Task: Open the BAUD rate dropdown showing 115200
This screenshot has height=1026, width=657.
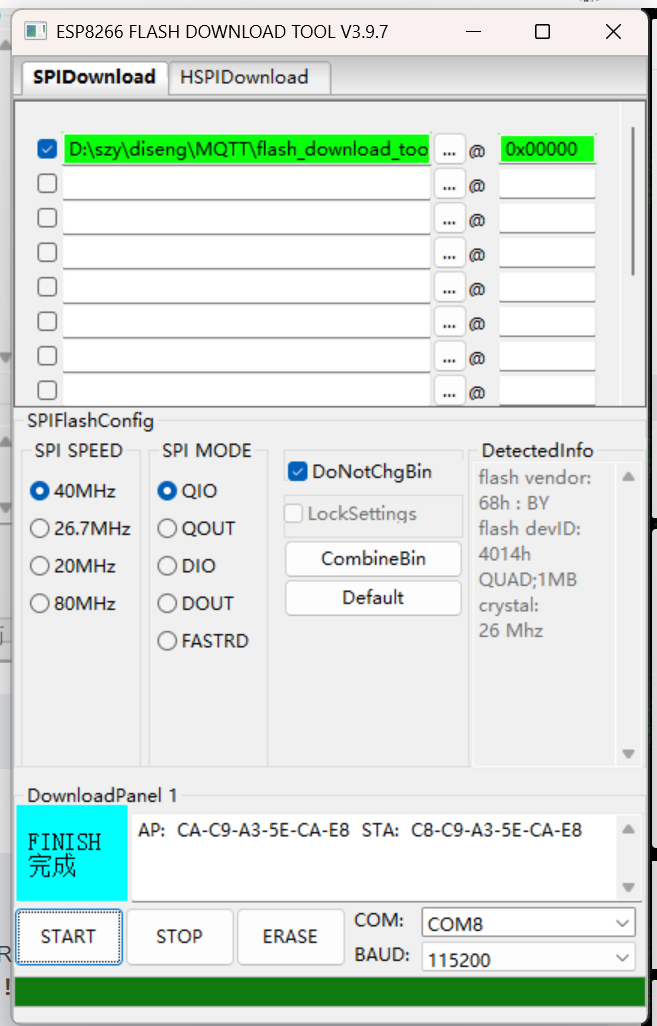Action: tap(528, 959)
